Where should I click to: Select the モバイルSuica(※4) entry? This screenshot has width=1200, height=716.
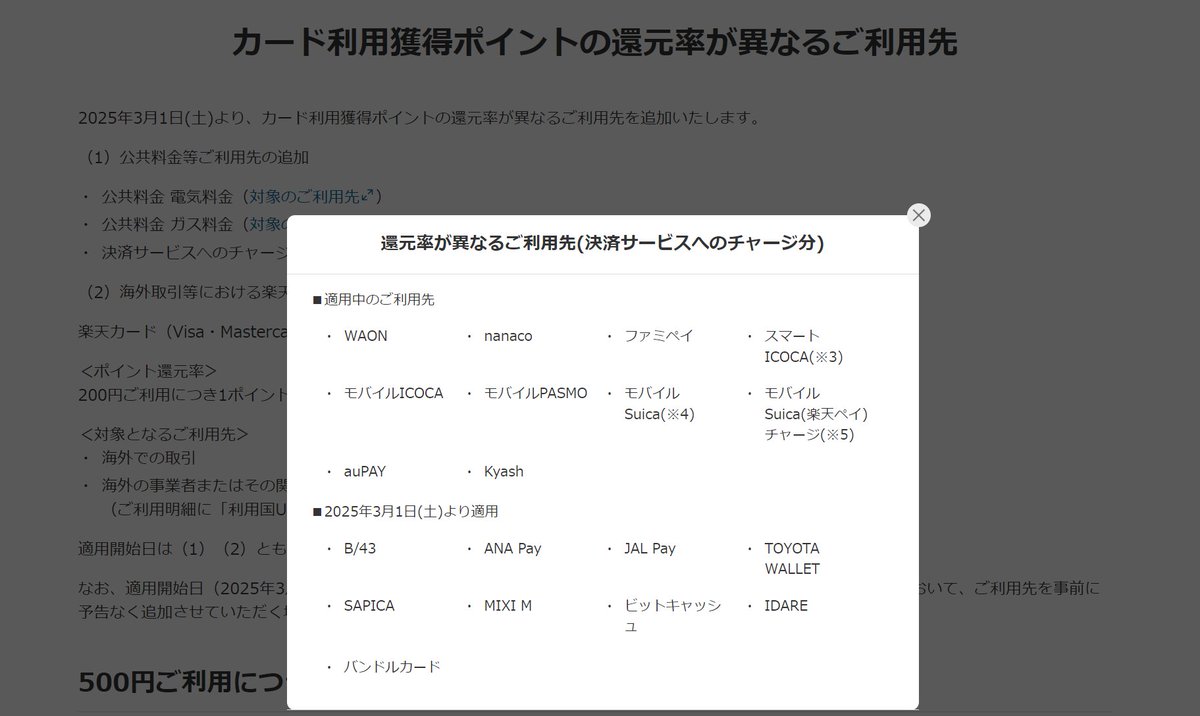659,403
